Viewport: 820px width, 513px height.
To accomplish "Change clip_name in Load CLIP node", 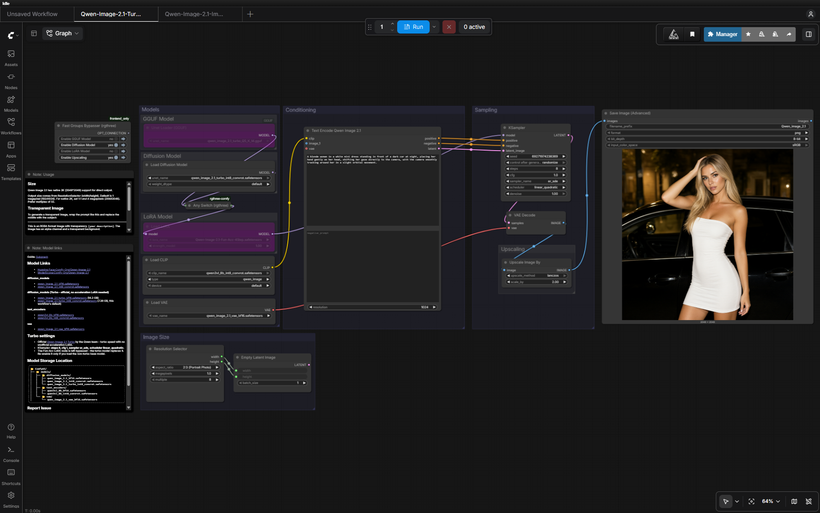I will (x=209, y=273).
